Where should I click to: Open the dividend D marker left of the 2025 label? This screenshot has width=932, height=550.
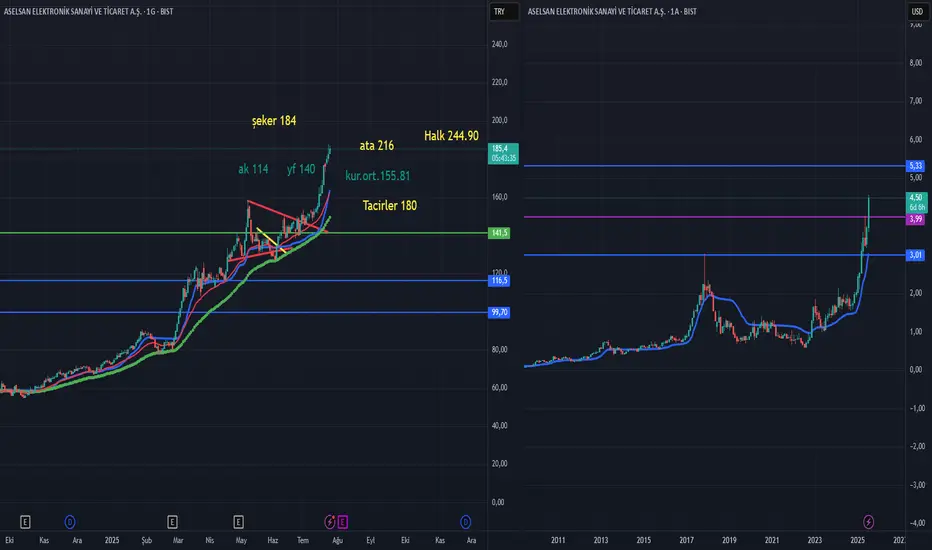70,522
